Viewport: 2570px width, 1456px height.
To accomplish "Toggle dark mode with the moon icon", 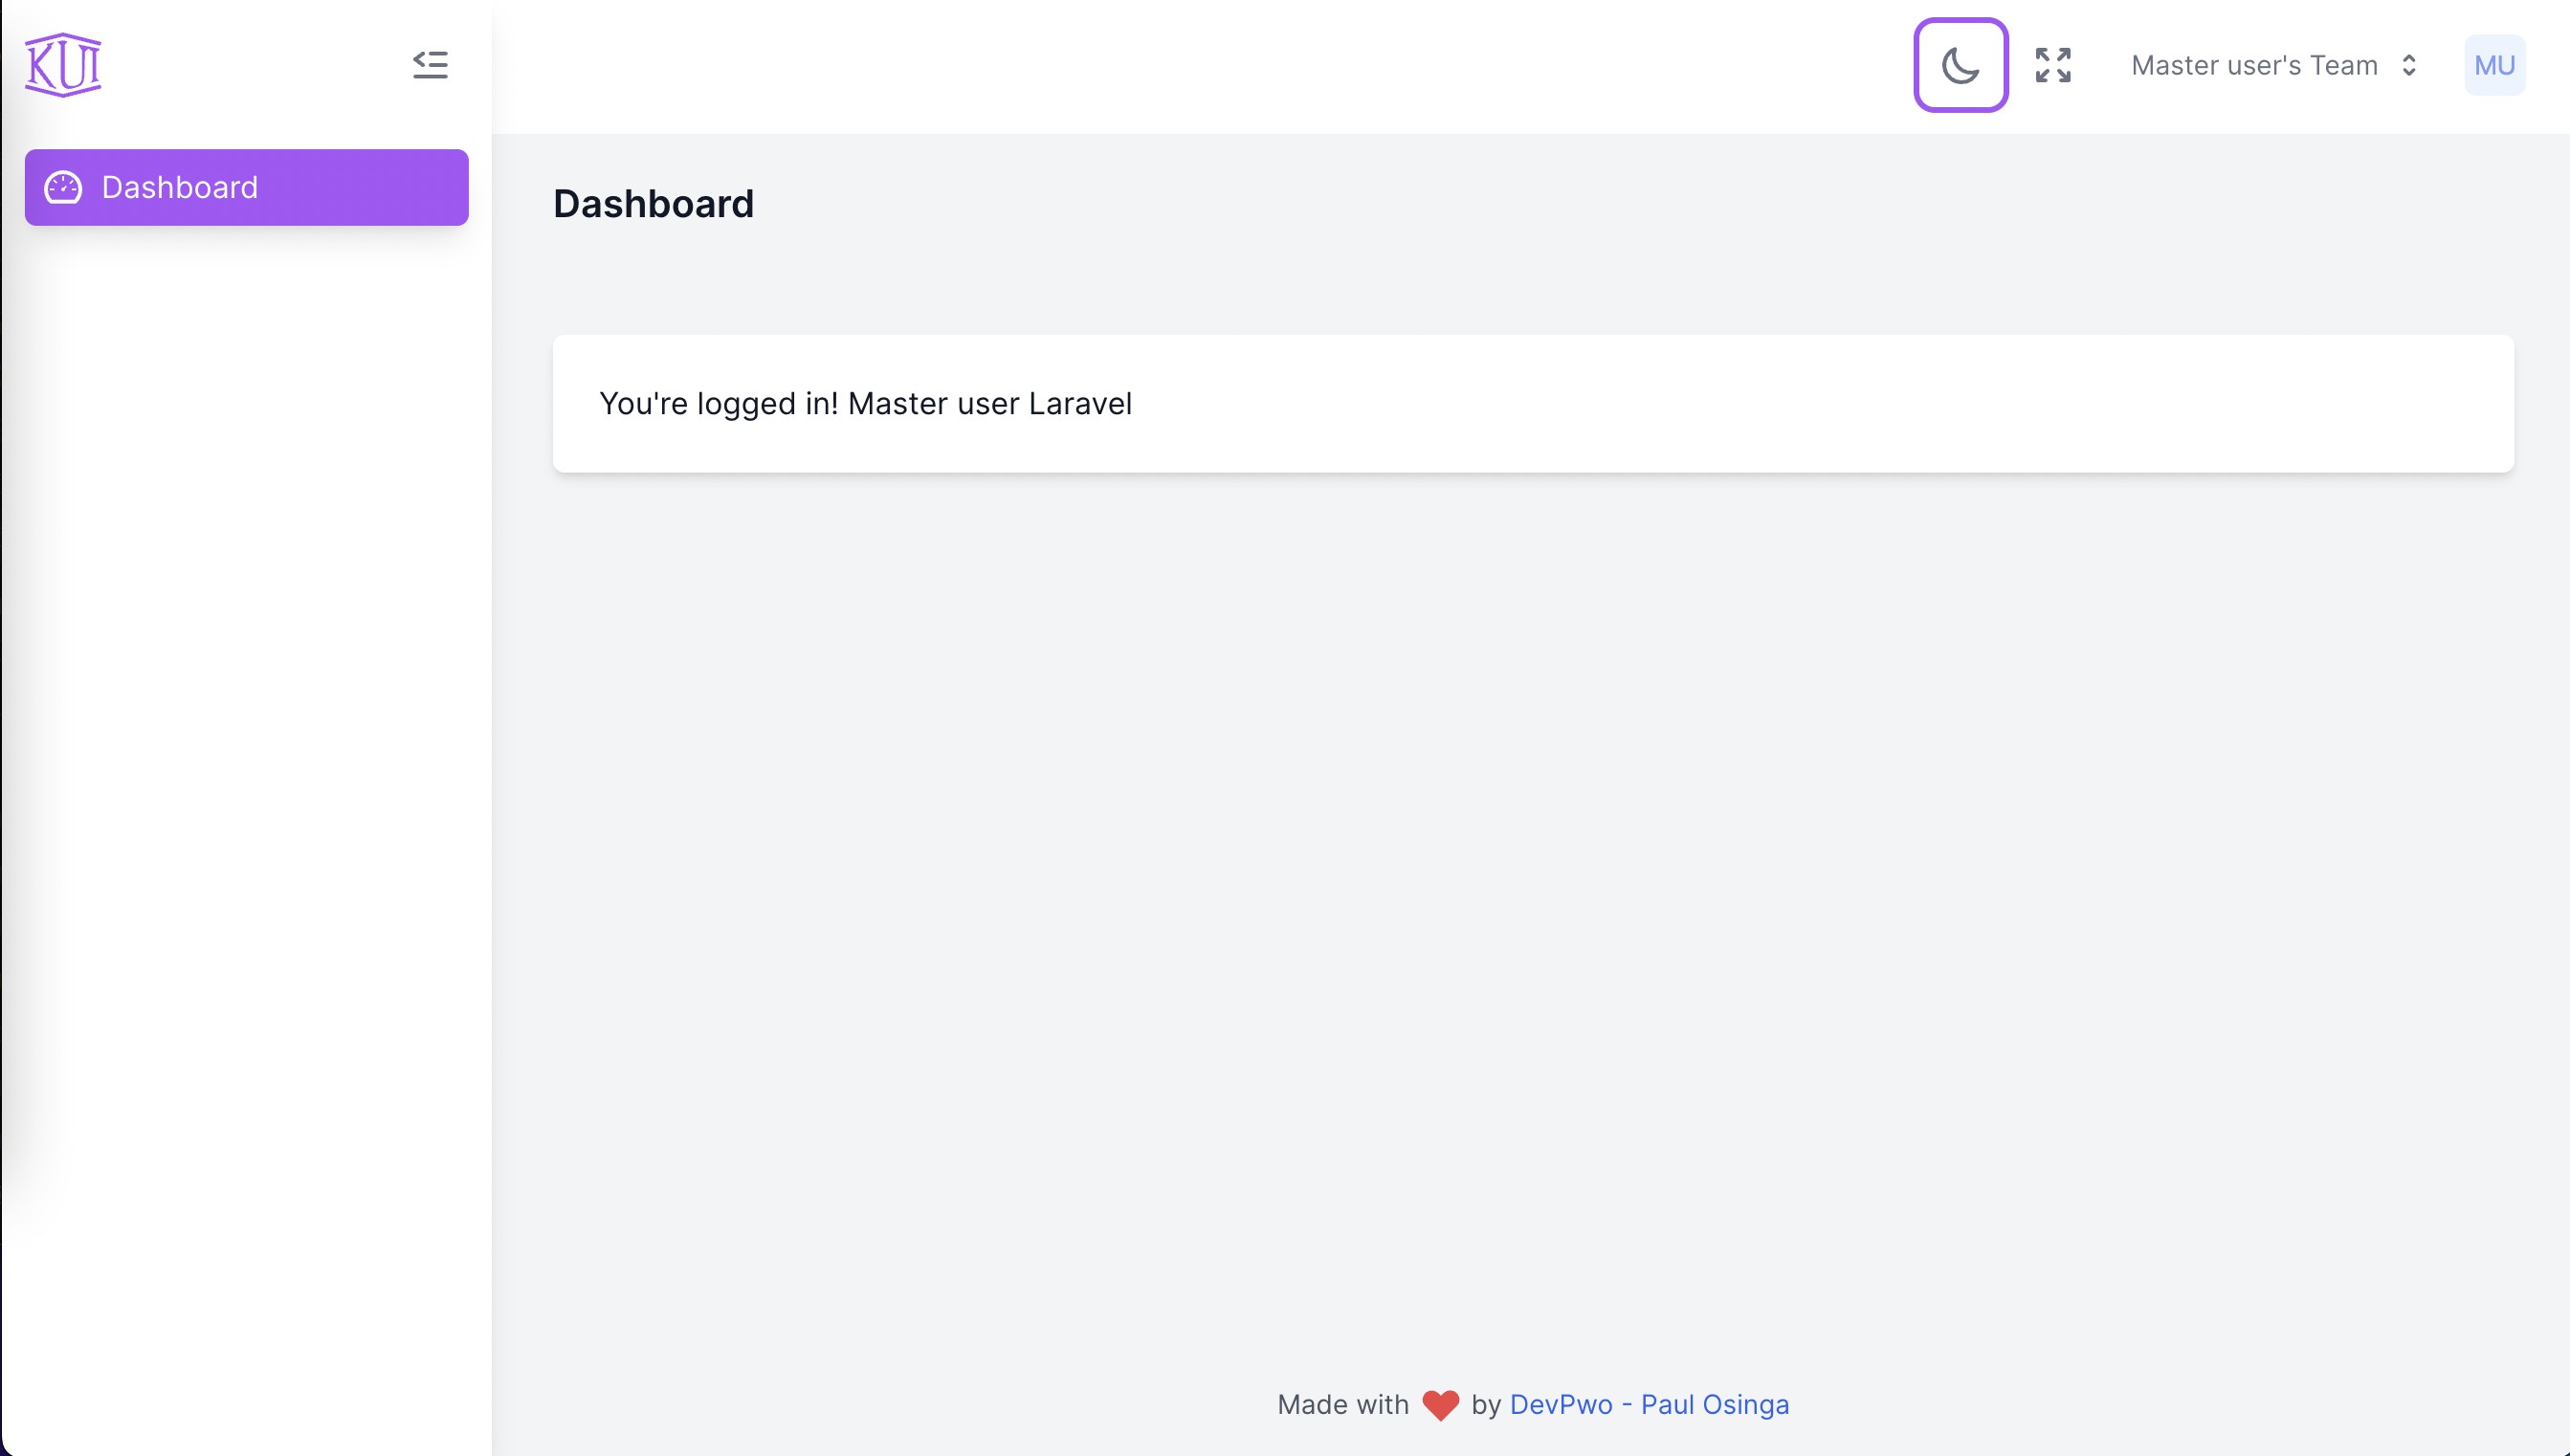I will [x=1960, y=65].
